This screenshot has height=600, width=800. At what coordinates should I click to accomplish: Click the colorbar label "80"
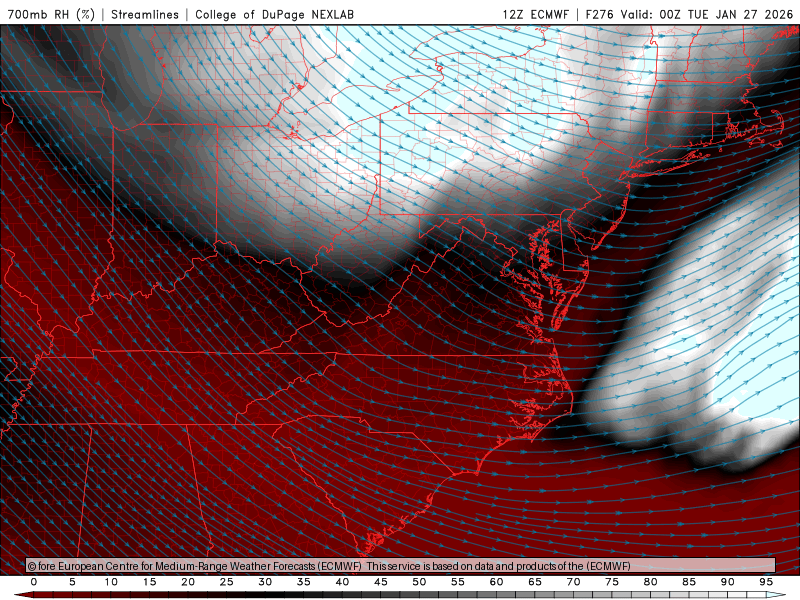coord(651,582)
